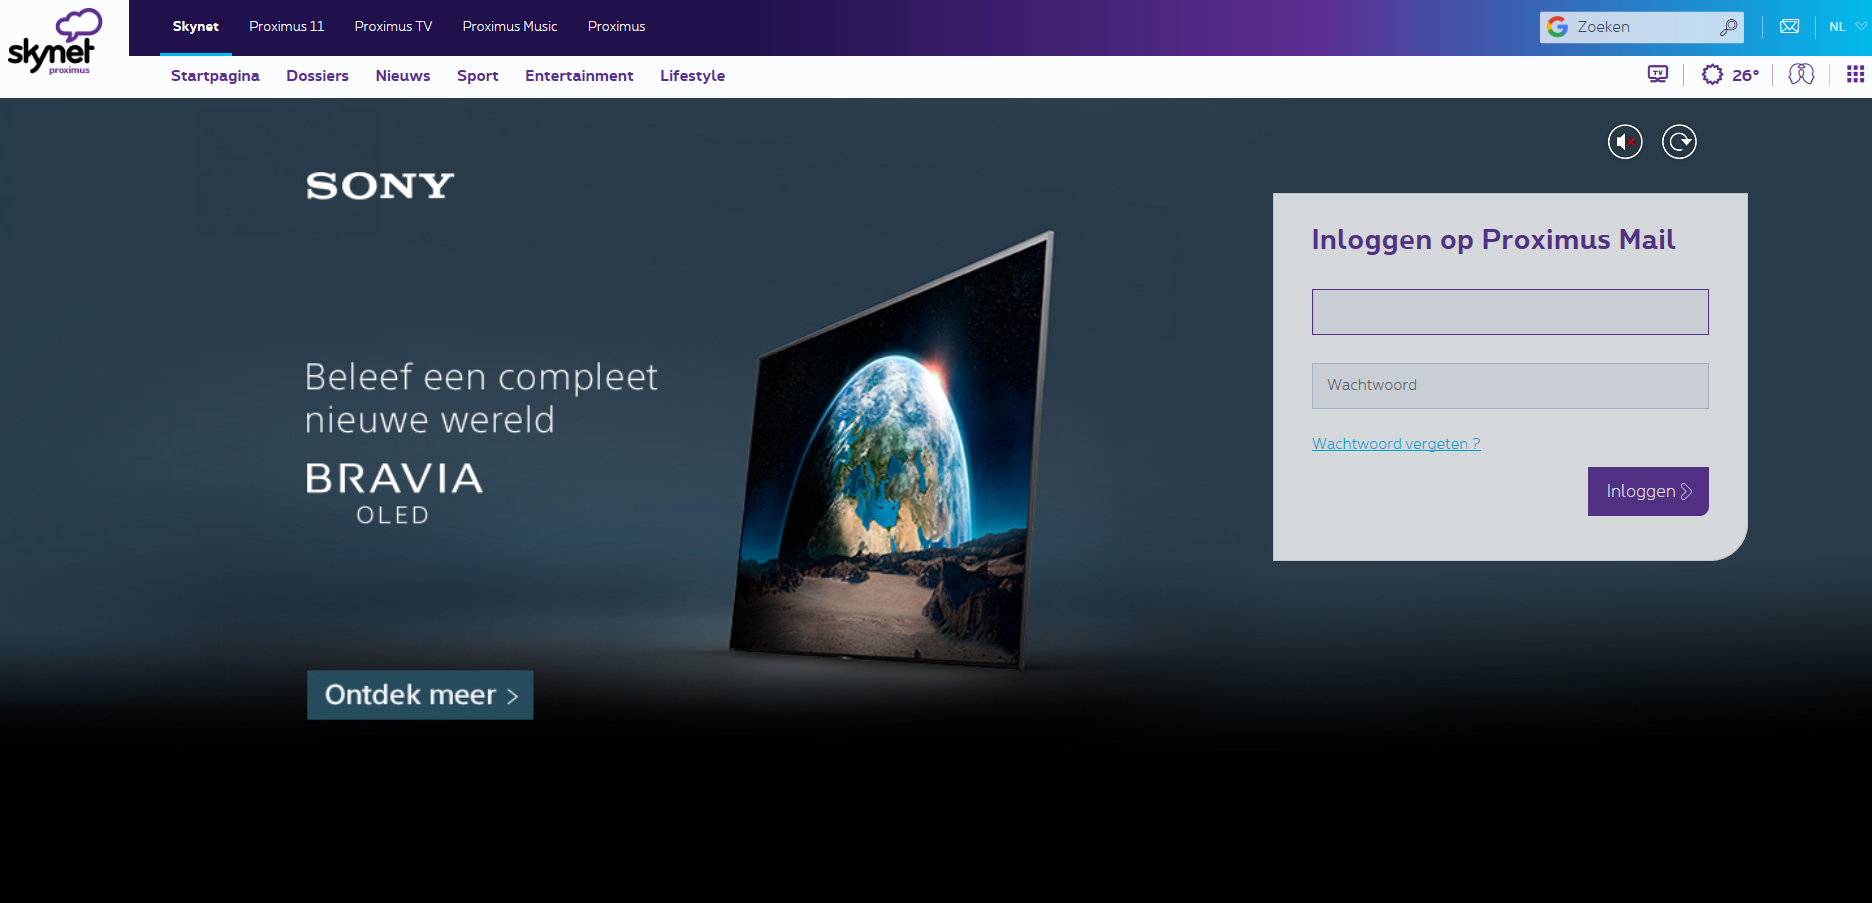Open the Lifestyle menu item
The width and height of the screenshot is (1872, 903).
(692, 76)
